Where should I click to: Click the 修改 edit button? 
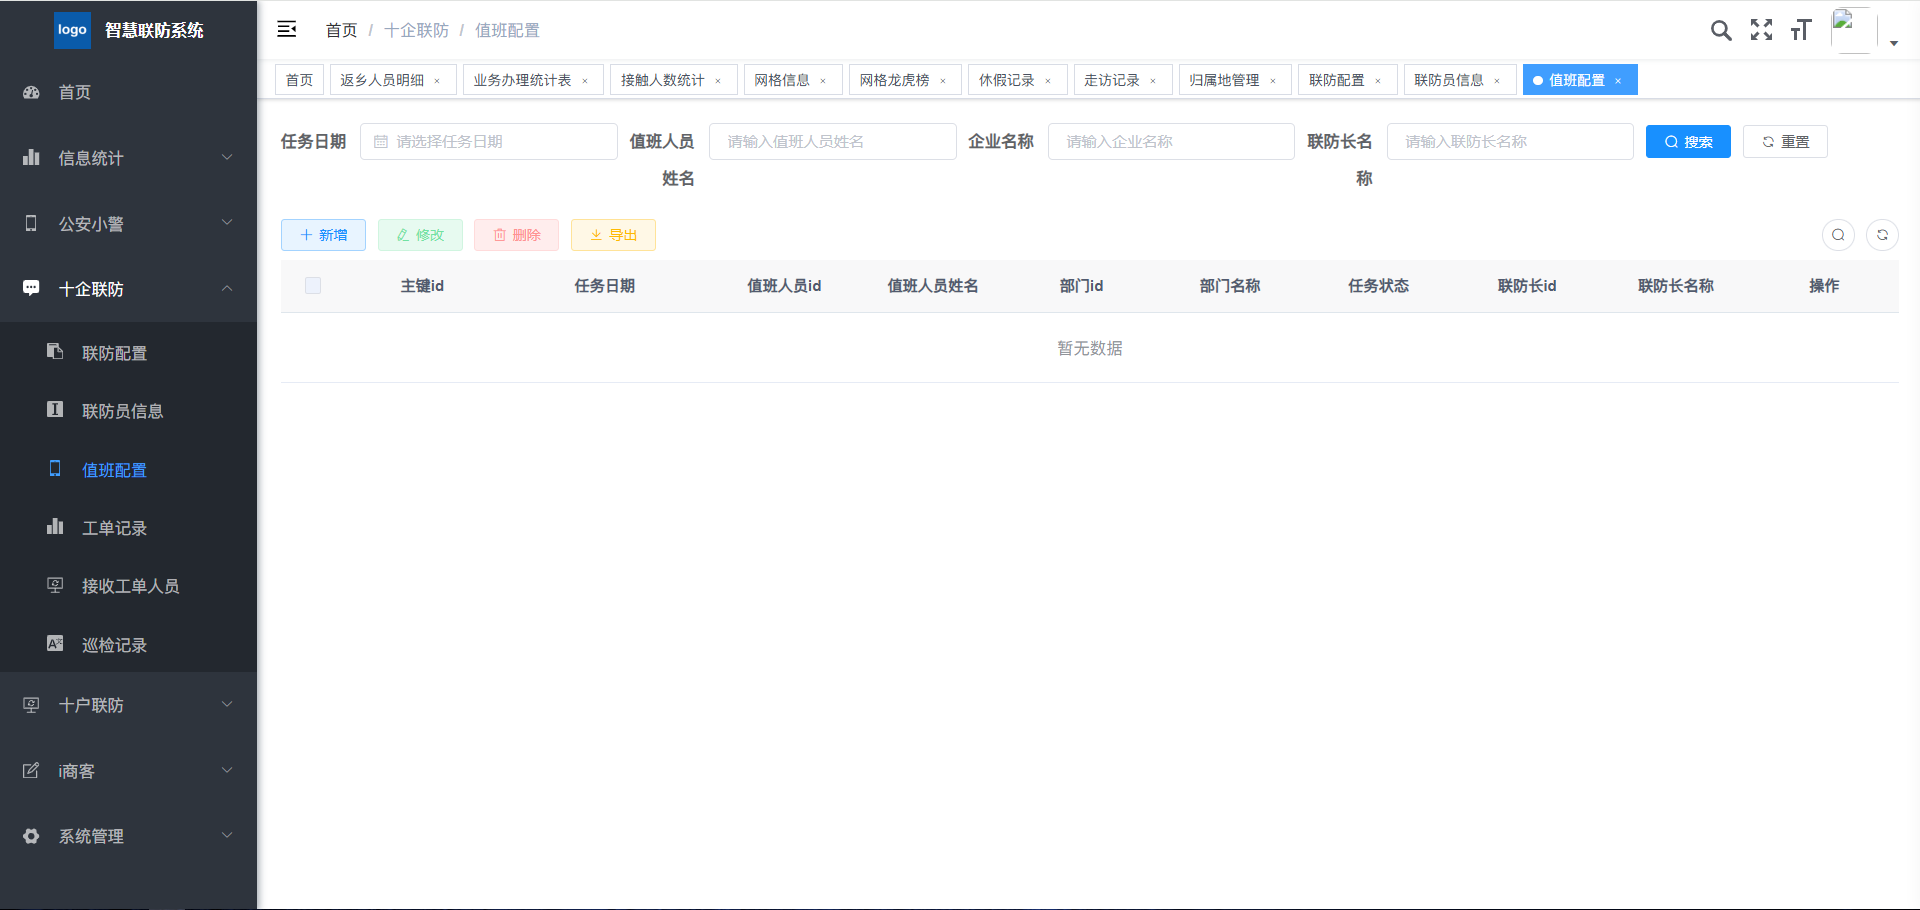coord(420,235)
